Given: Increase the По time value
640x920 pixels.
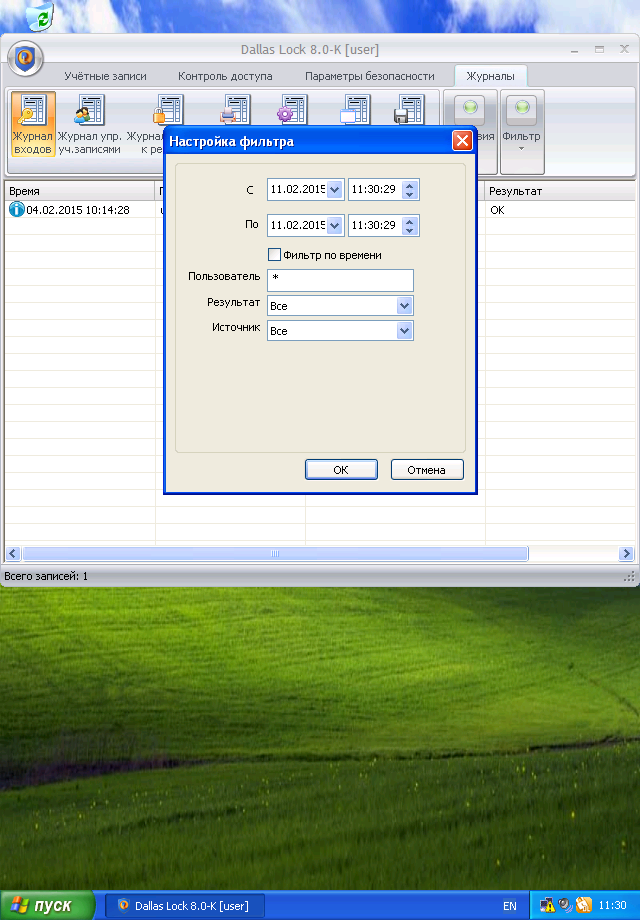Looking at the screenshot, I should [x=410, y=221].
